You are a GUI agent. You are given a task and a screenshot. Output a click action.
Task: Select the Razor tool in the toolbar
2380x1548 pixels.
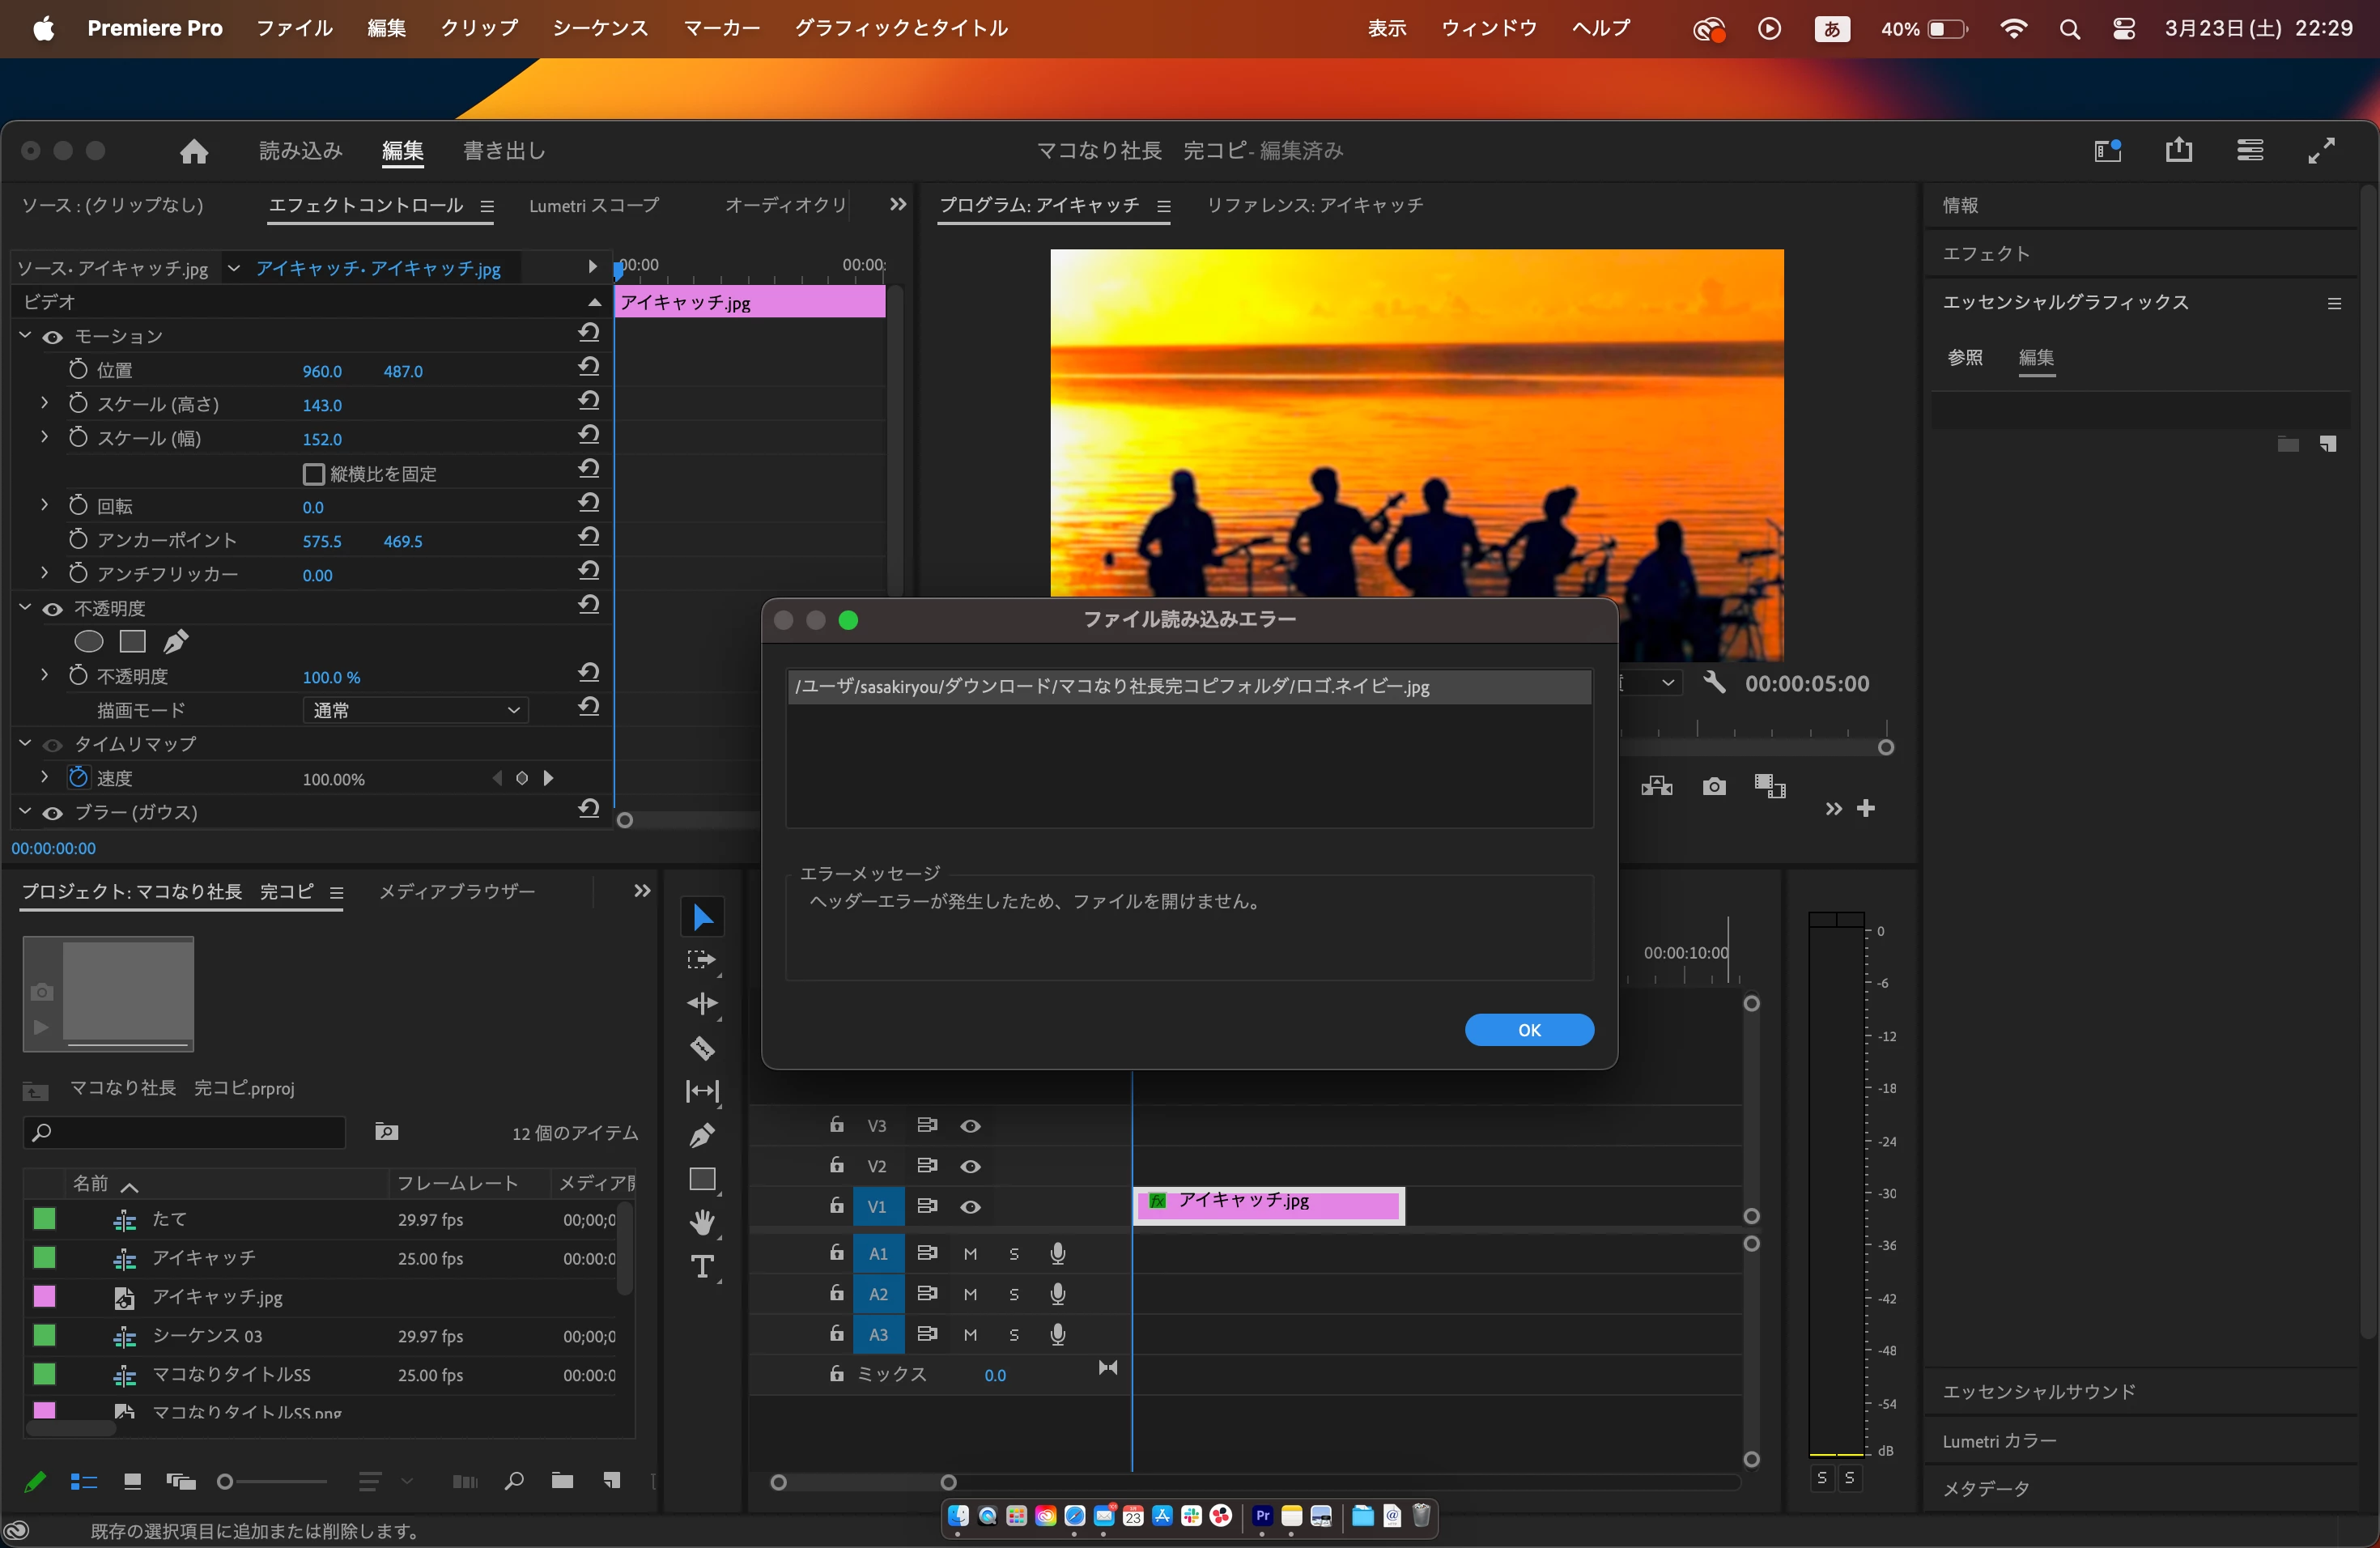click(x=702, y=1047)
